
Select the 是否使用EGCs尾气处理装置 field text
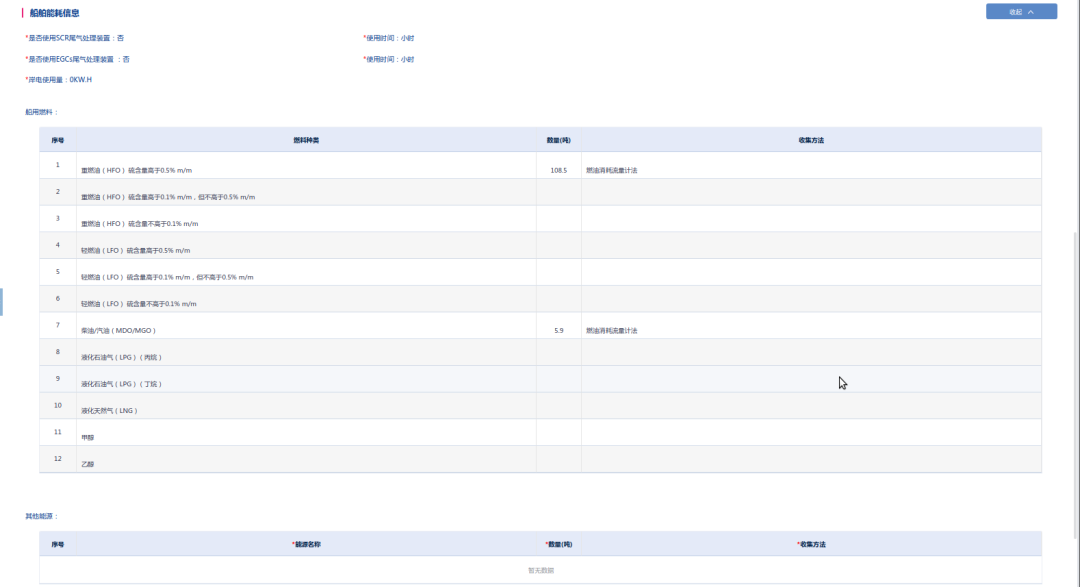point(78,59)
